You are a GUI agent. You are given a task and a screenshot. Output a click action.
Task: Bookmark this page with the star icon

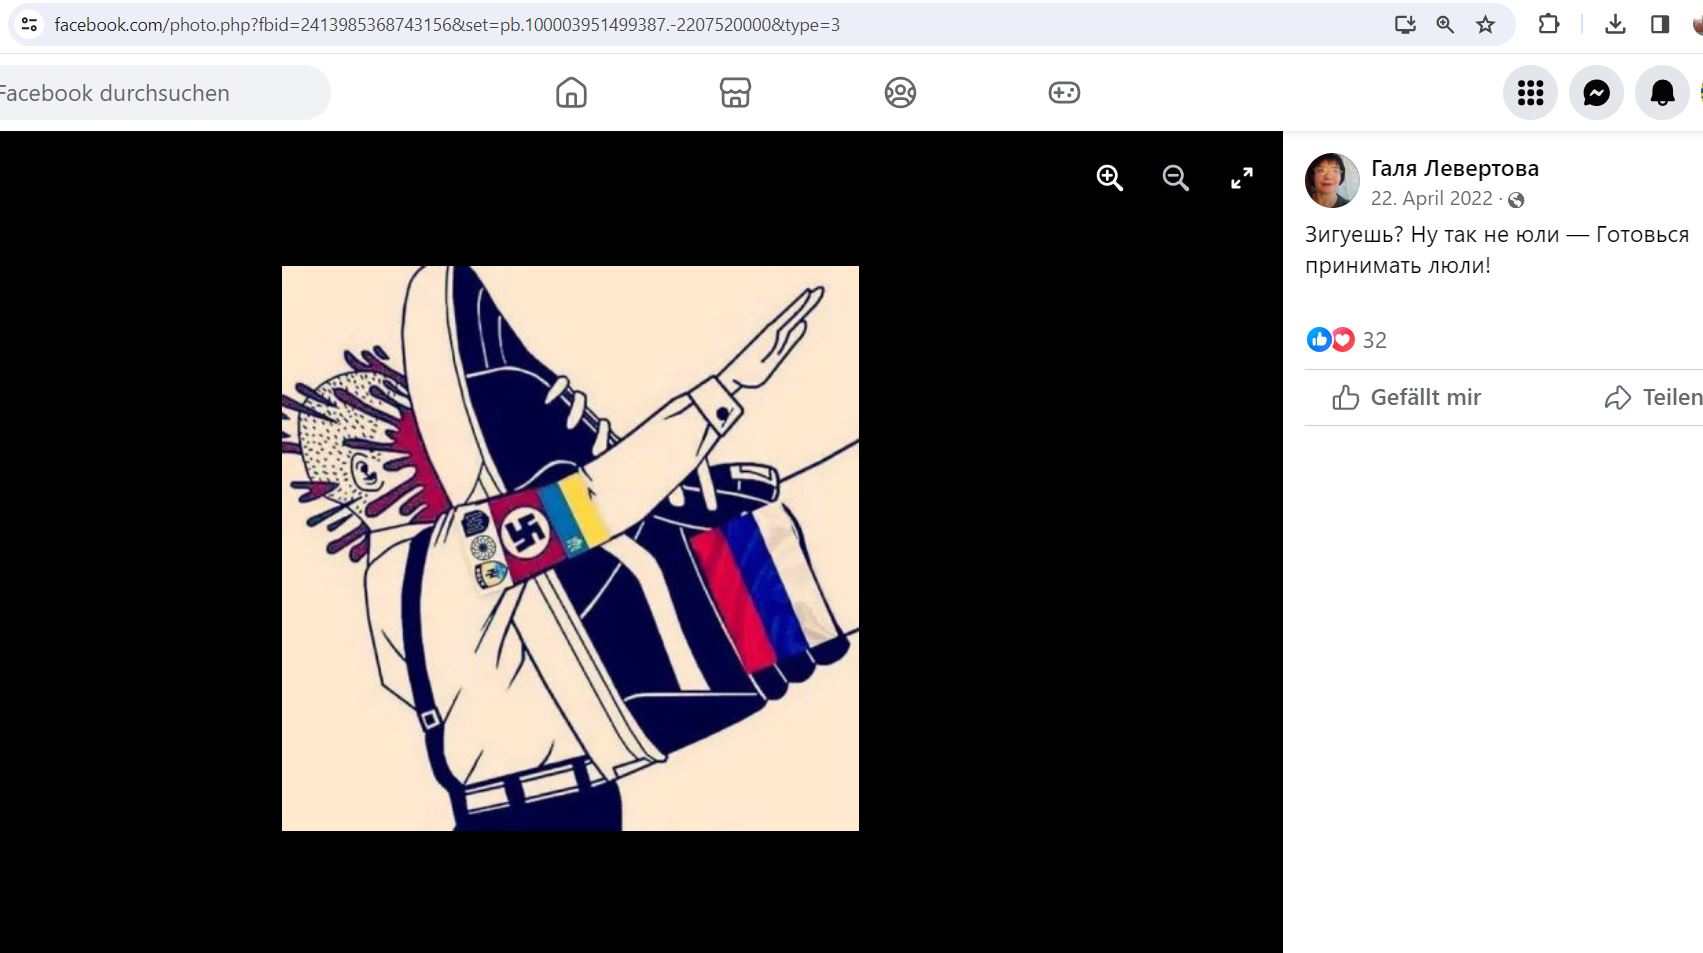click(x=1486, y=24)
